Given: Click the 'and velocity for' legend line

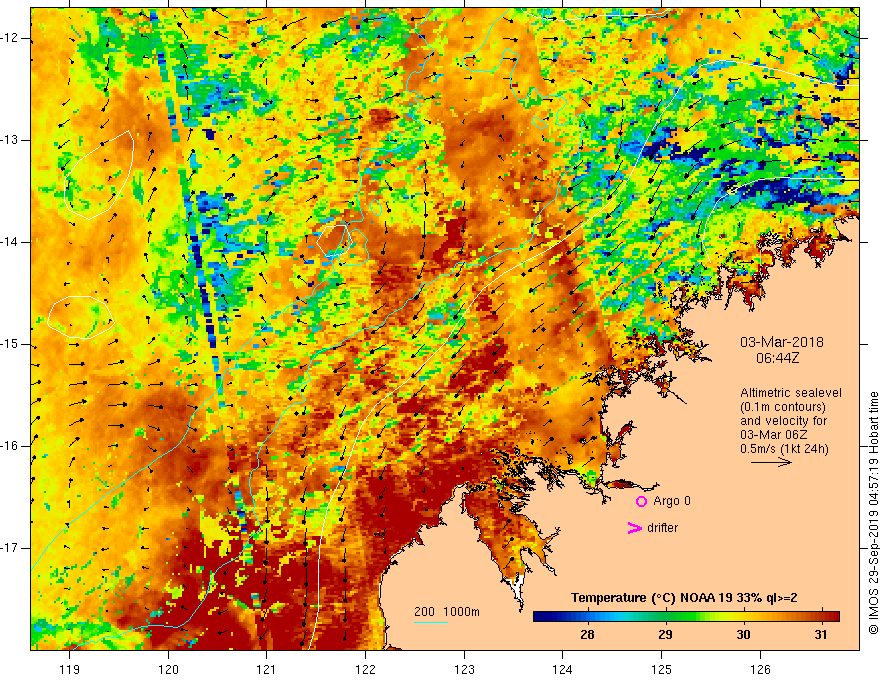Looking at the screenshot, I should click(x=783, y=421).
